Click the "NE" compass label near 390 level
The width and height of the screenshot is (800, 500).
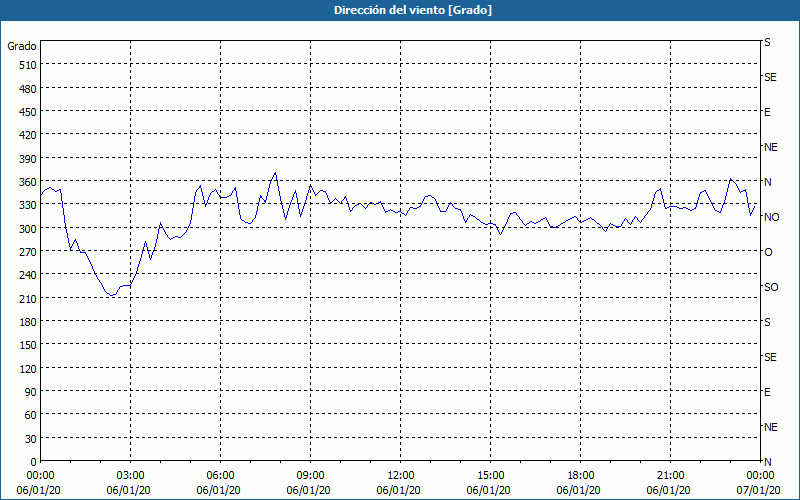pyautogui.click(x=771, y=147)
